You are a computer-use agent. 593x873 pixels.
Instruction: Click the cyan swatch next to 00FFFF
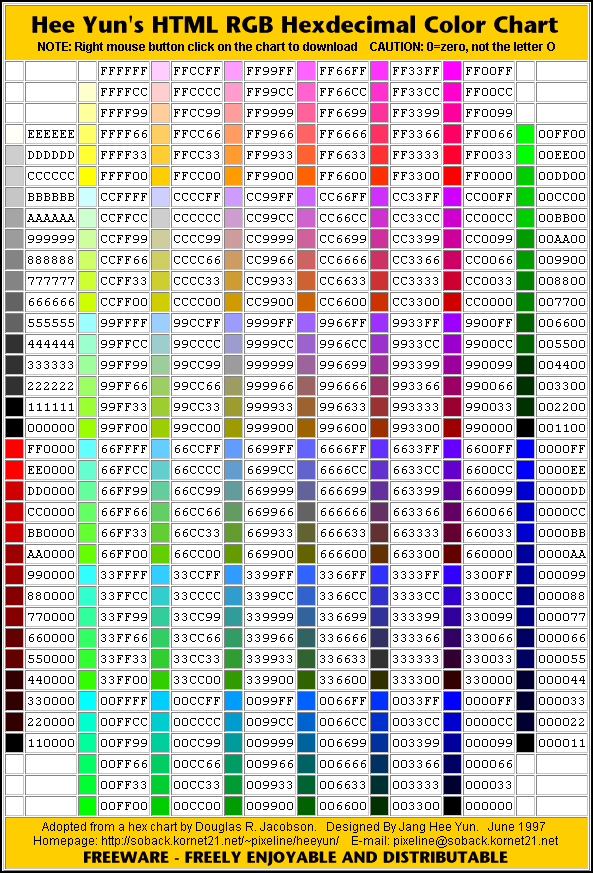[87, 701]
